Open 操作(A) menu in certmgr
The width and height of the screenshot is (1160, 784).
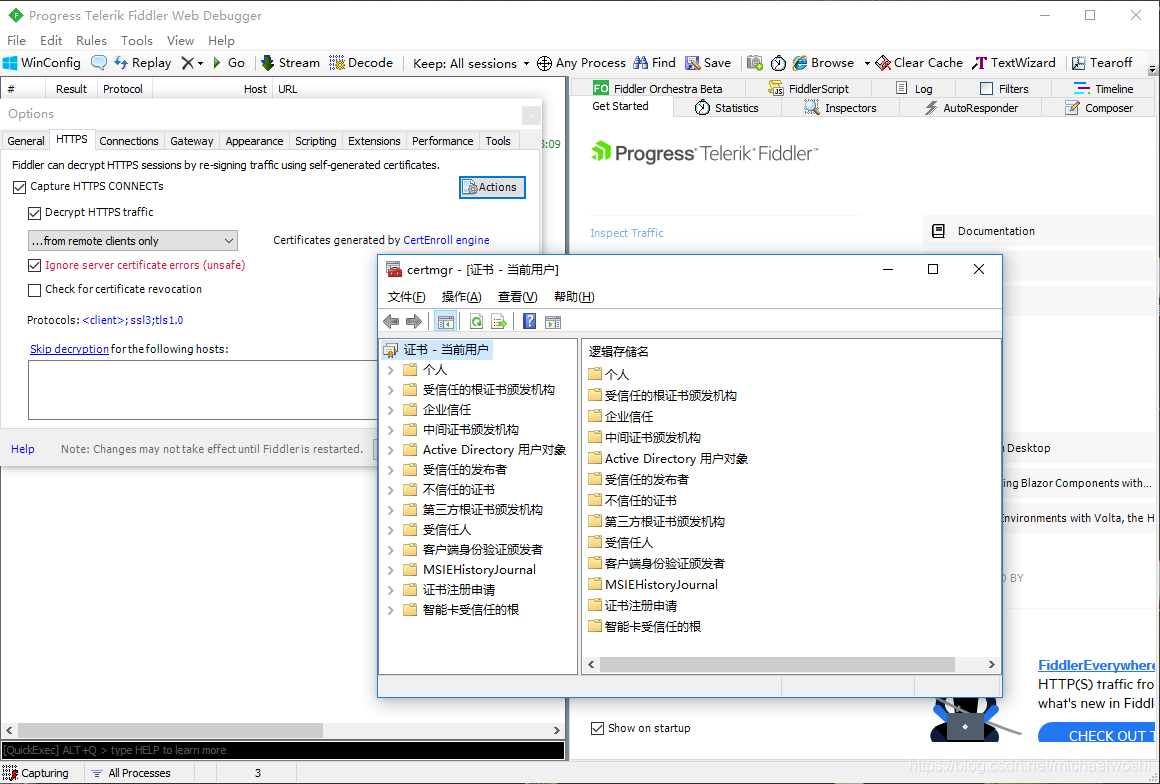pyautogui.click(x=462, y=297)
